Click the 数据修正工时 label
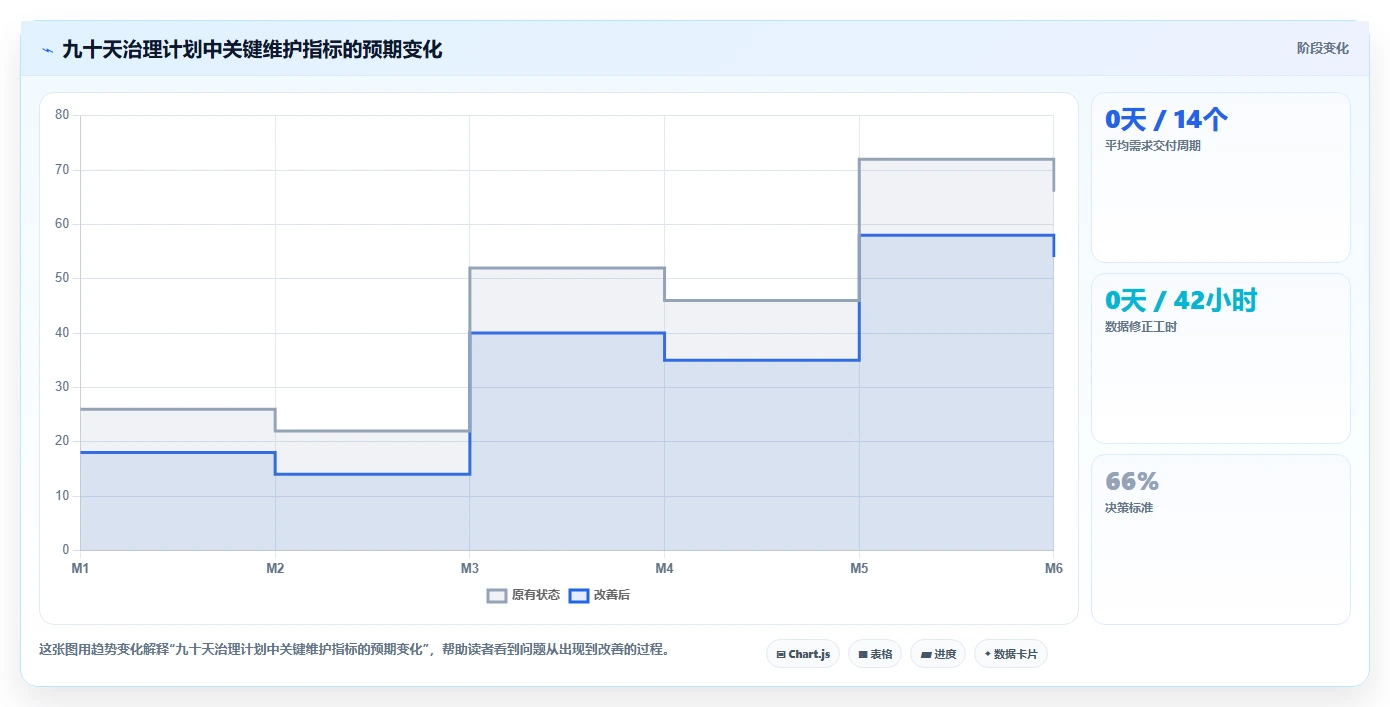The height and width of the screenshot is (707, 1390). tap(1141, 327)
